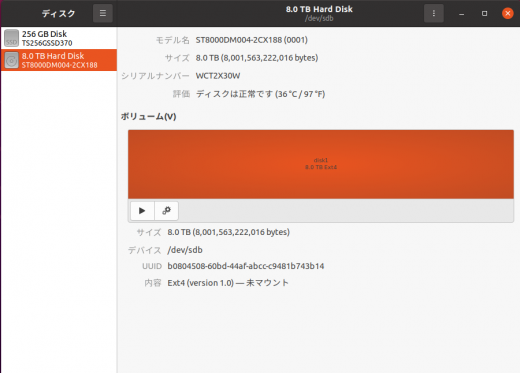Click the SSD drive icon in sidebar
This screenshot has width=520, height=373.
(x=11, y=38)
